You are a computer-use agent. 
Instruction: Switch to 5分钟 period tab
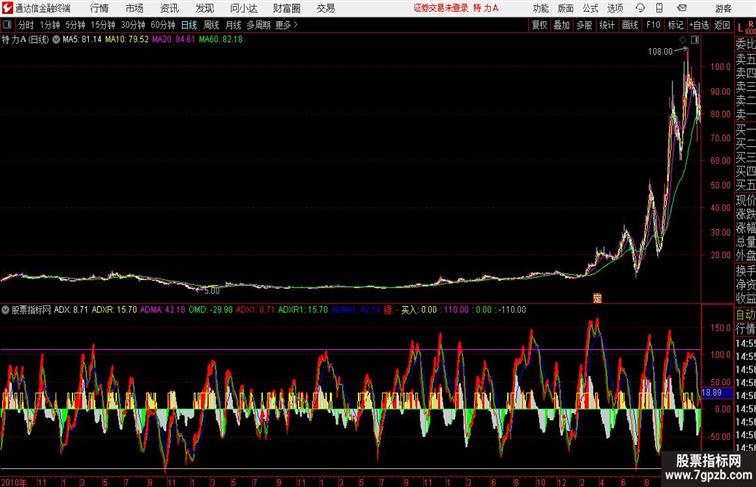(75, 25)
